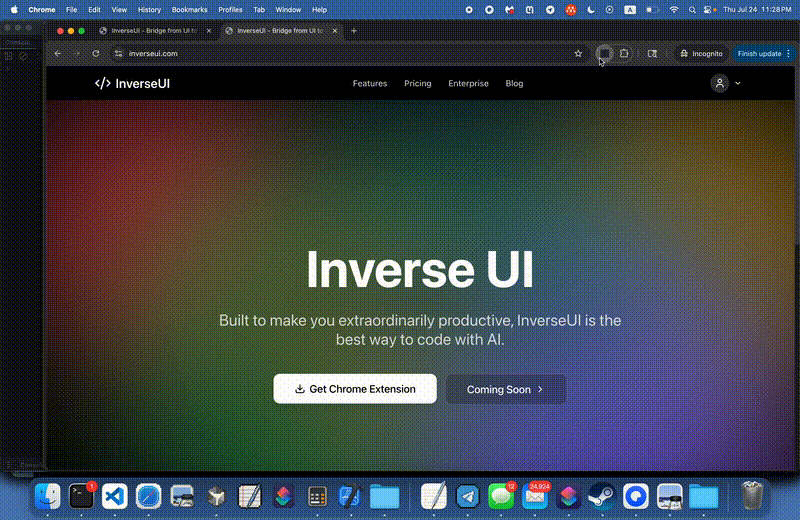Open the Edit menu
This screenshot has width=800, height=520.
[x=94, y=10]
